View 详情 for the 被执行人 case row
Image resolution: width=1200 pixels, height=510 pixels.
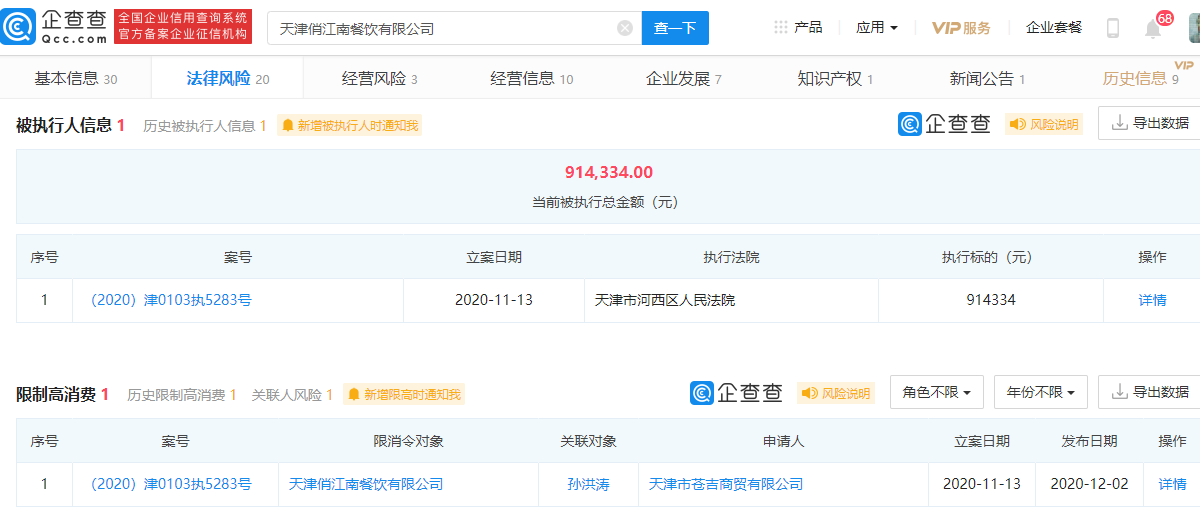[x=1152, y=300]
